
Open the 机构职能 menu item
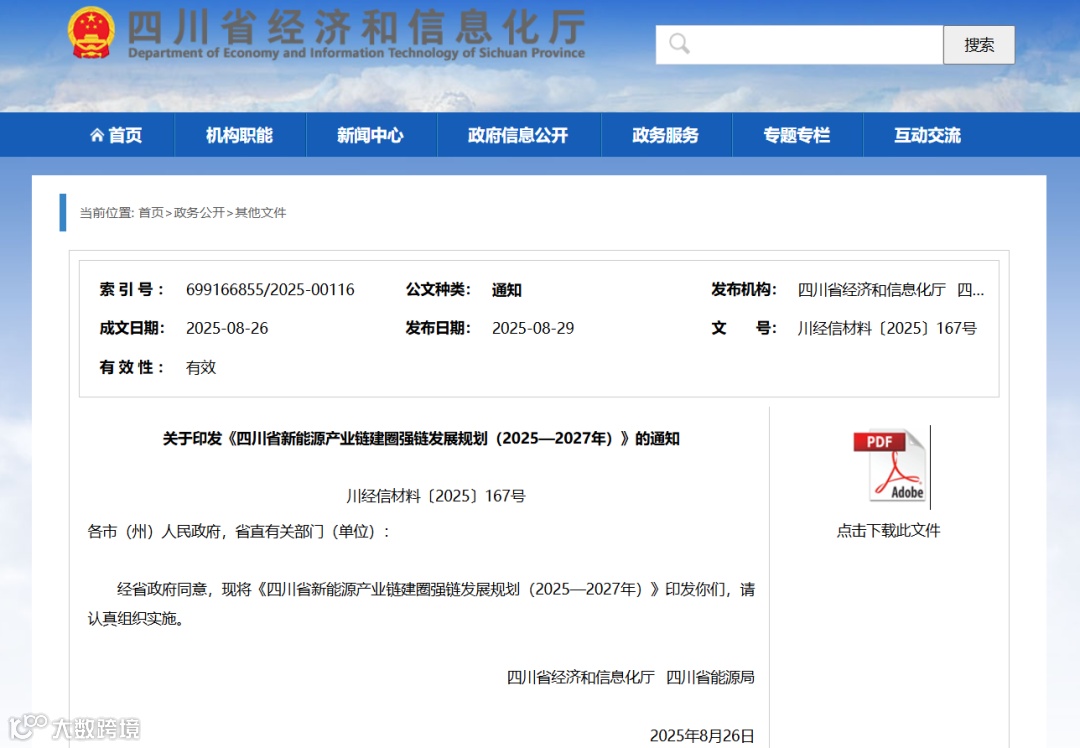(240, 135)
